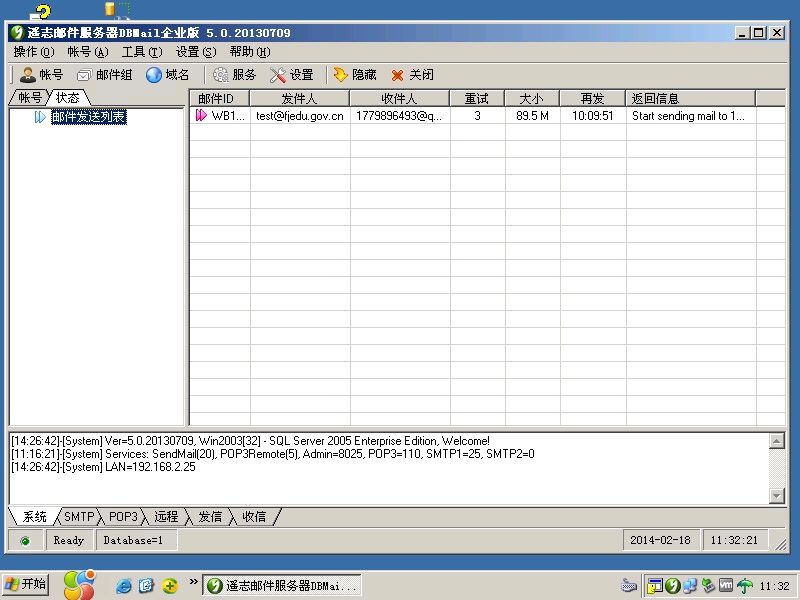This screenshot has width=800, height=600.
Task: Open the 开始 Start menu
Action: [26, 584]
